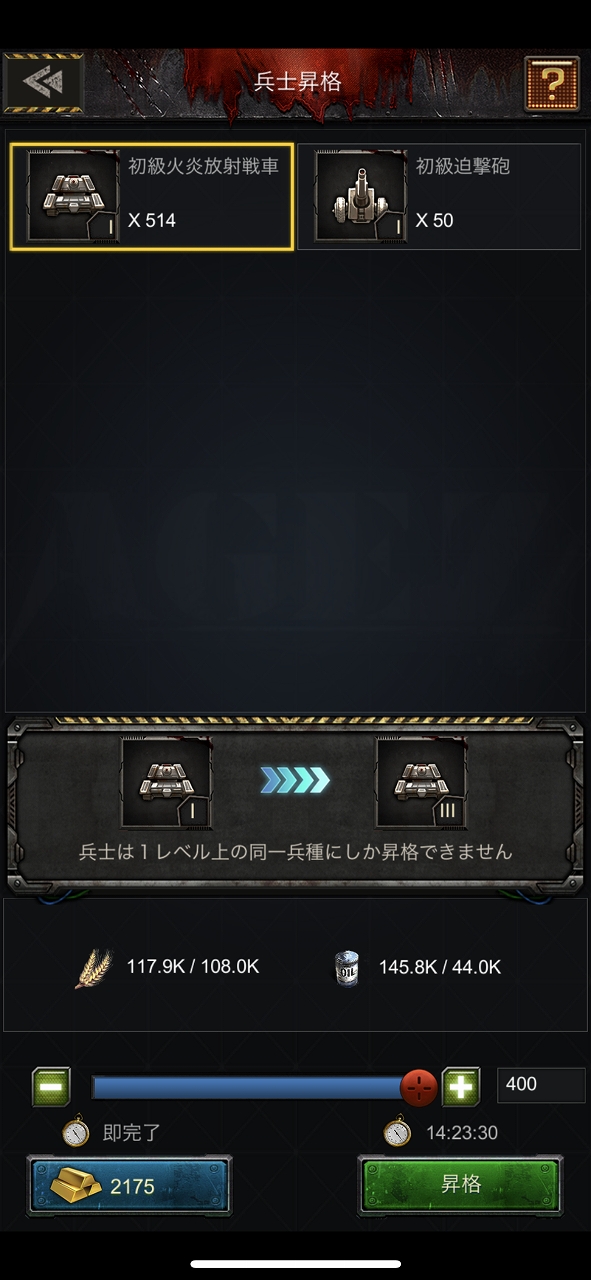Click the blue quantity slider track
The height and width of the screenshot is (1280, 591).
tap(255, 1087)
